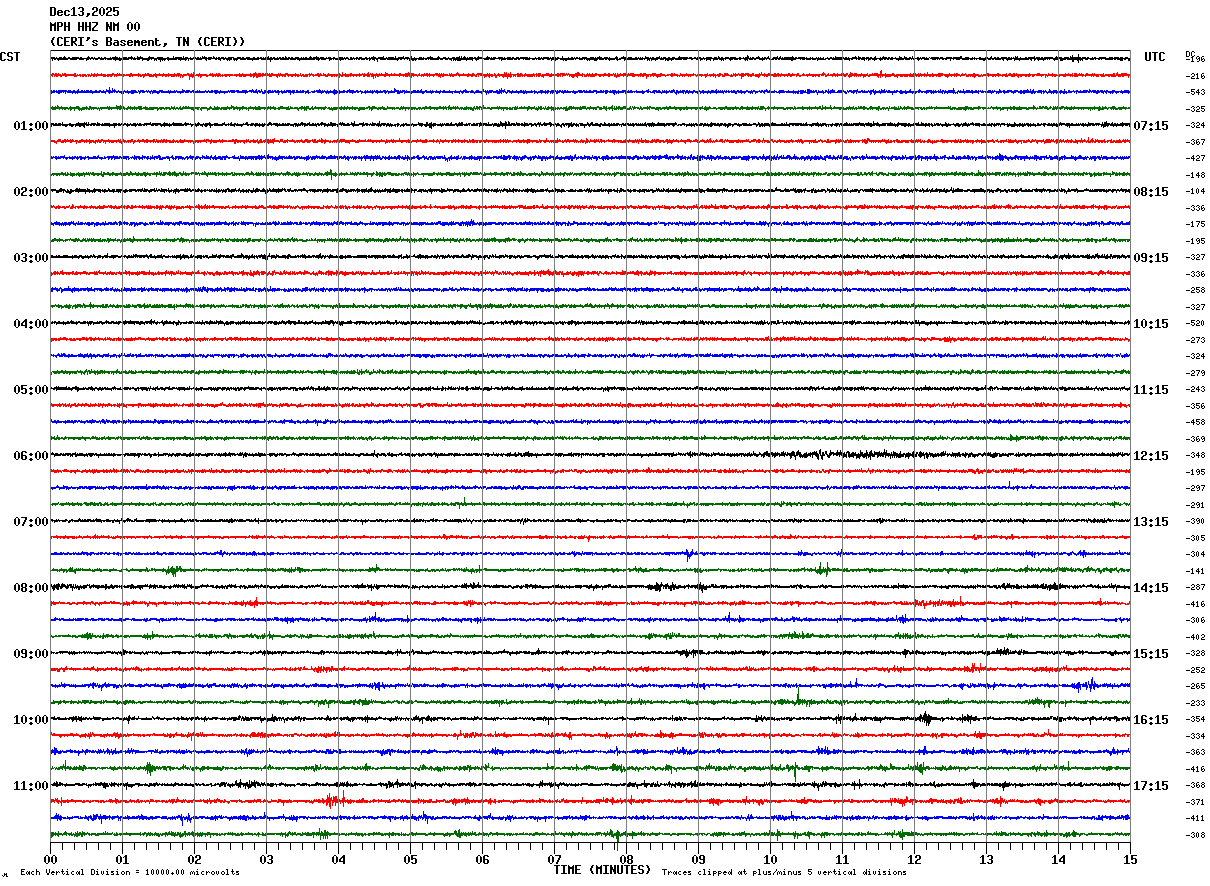Click the DC offset value '-252'
Screen dimensions: 1210x886
[x=1195, y=670]
